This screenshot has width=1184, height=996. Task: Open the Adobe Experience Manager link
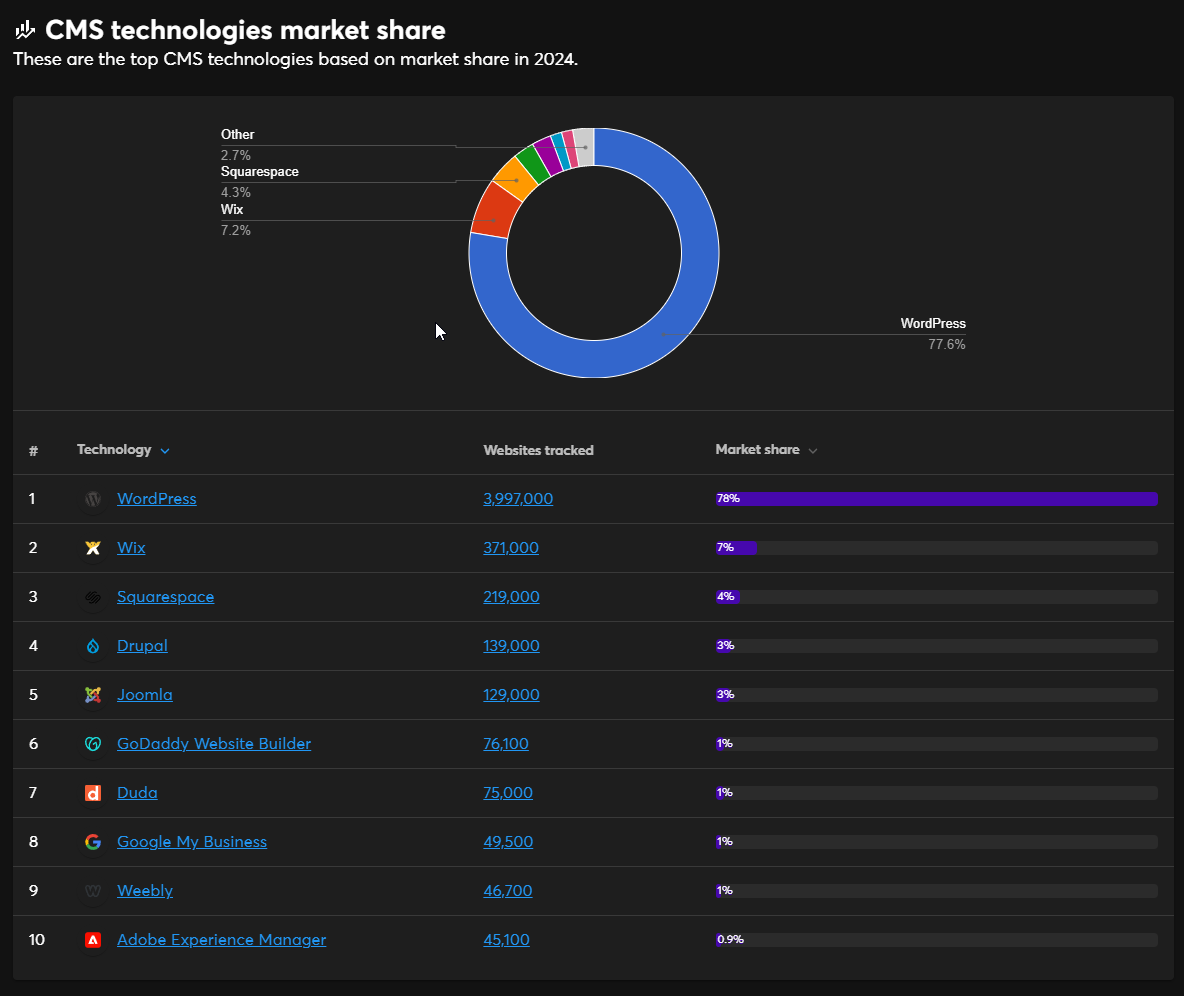click(x=221, y=940)
